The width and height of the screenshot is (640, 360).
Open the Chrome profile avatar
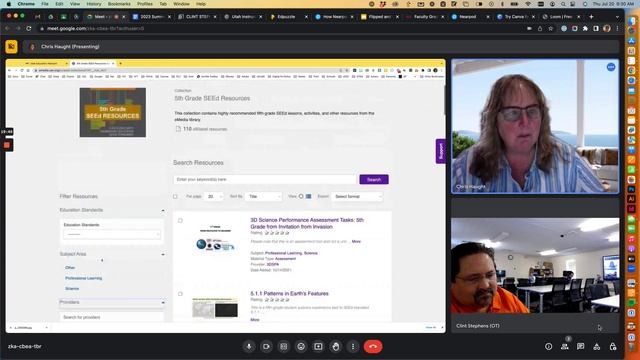[607, 29]
